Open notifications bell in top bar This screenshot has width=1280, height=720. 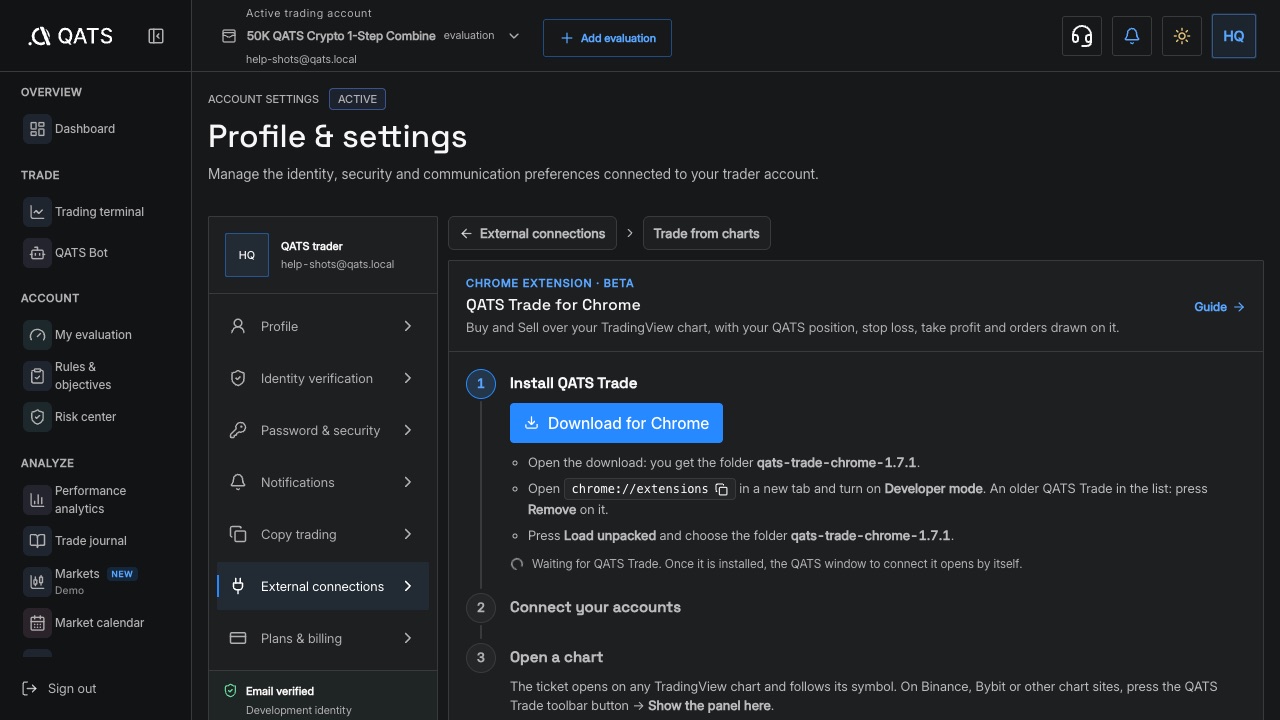coord(1132,36)
